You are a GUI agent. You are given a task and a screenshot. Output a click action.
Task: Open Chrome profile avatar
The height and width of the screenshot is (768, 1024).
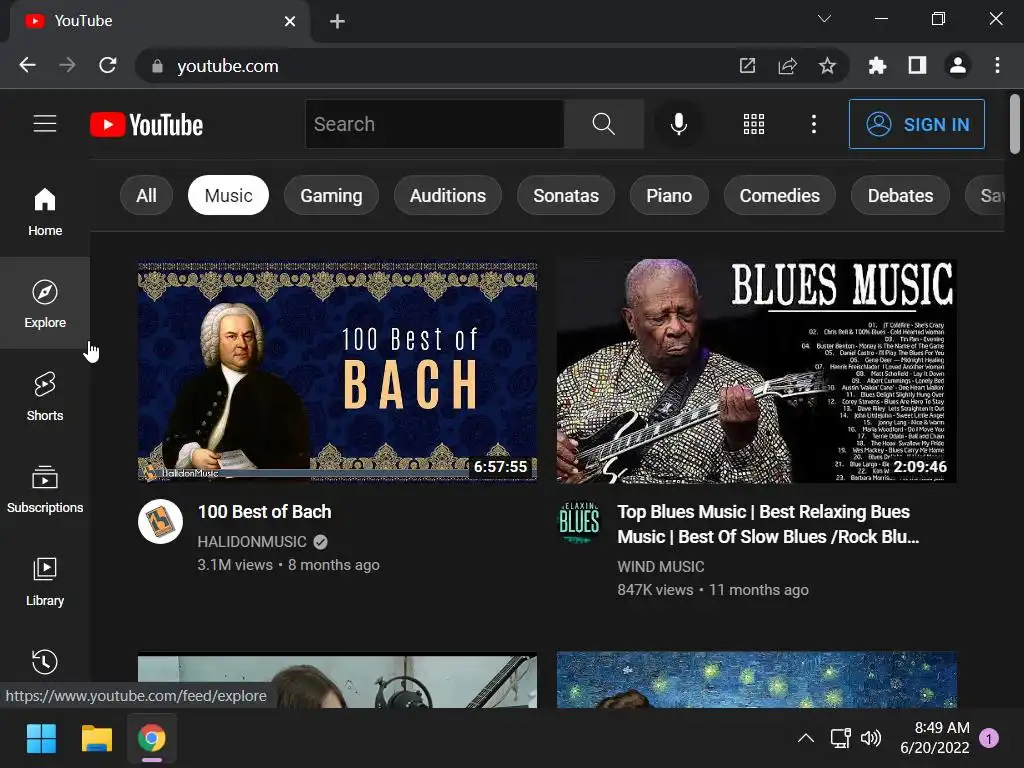coord(958,65)
